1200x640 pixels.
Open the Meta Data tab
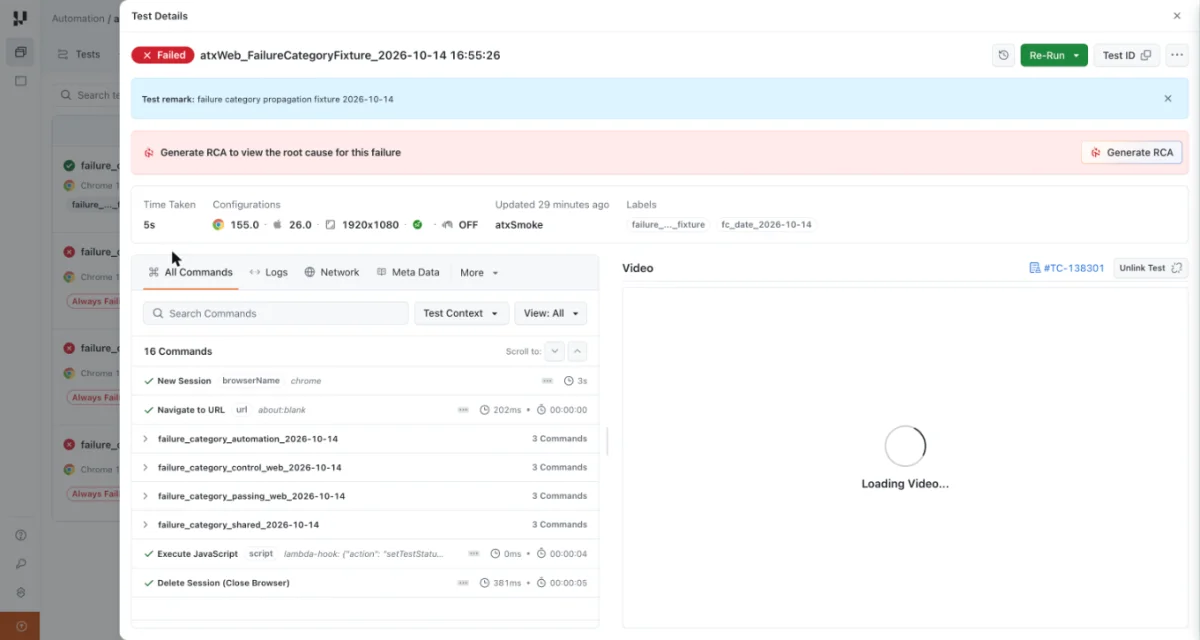pyautogui.click(x=408, y=272)
